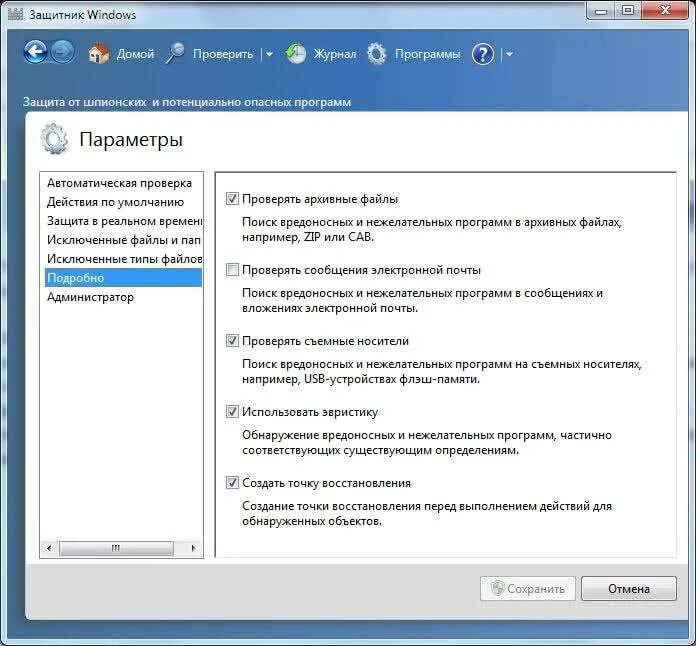Uncheck Проверять съемные носители
The width and height of the screenshot is (696, 646).
(232, 341)
